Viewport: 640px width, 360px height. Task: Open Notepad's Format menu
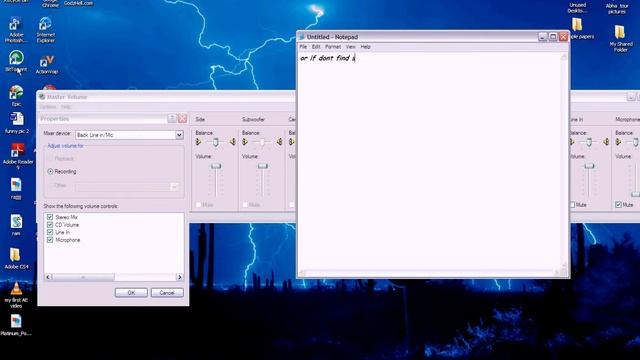[x=333, y=47]
